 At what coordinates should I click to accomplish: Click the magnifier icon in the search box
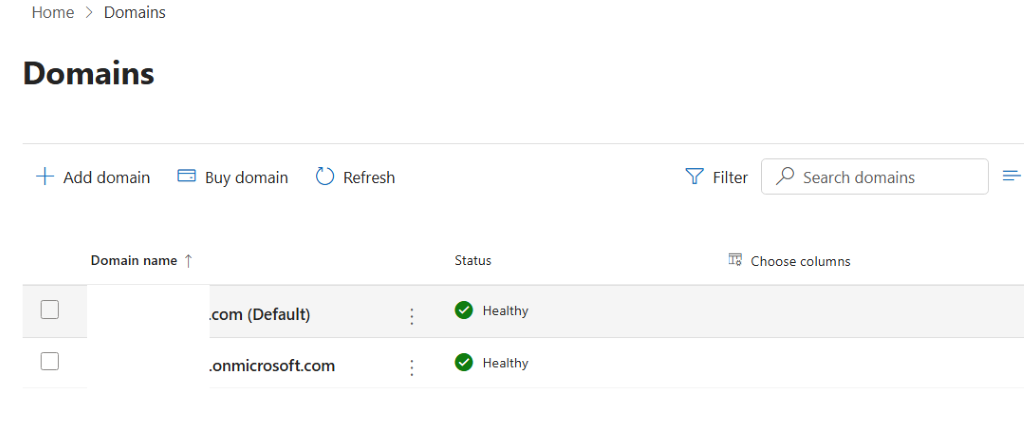(x=784, y=176)
